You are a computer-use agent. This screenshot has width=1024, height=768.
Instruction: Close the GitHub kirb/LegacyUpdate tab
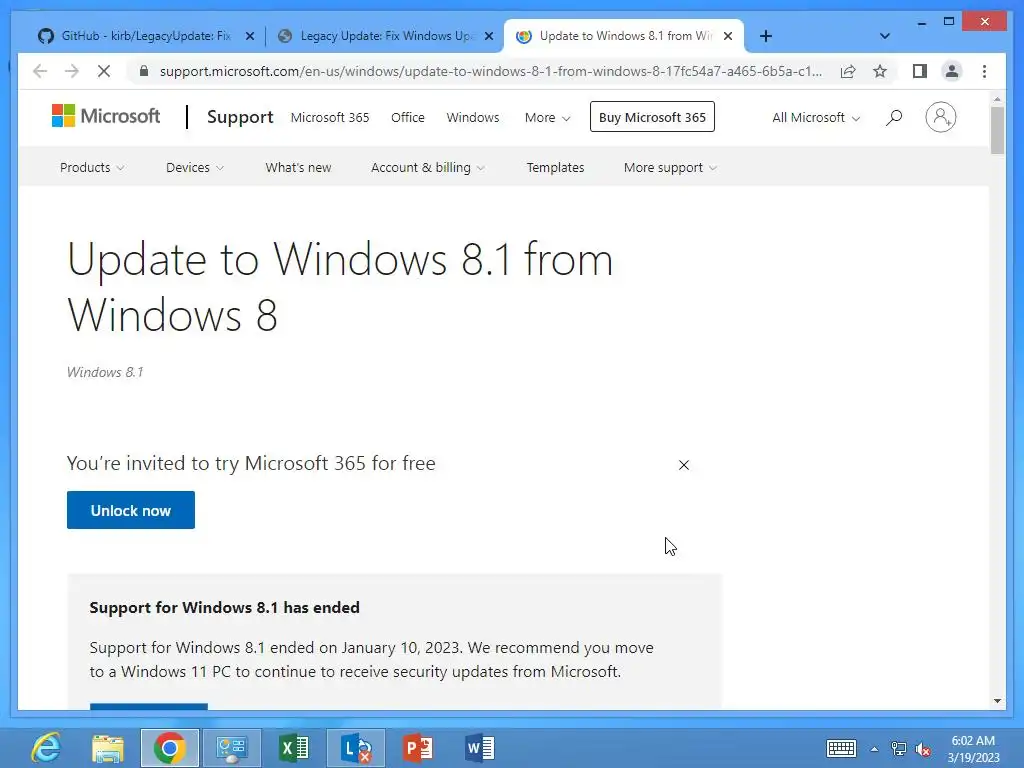(x=249, y=37)
